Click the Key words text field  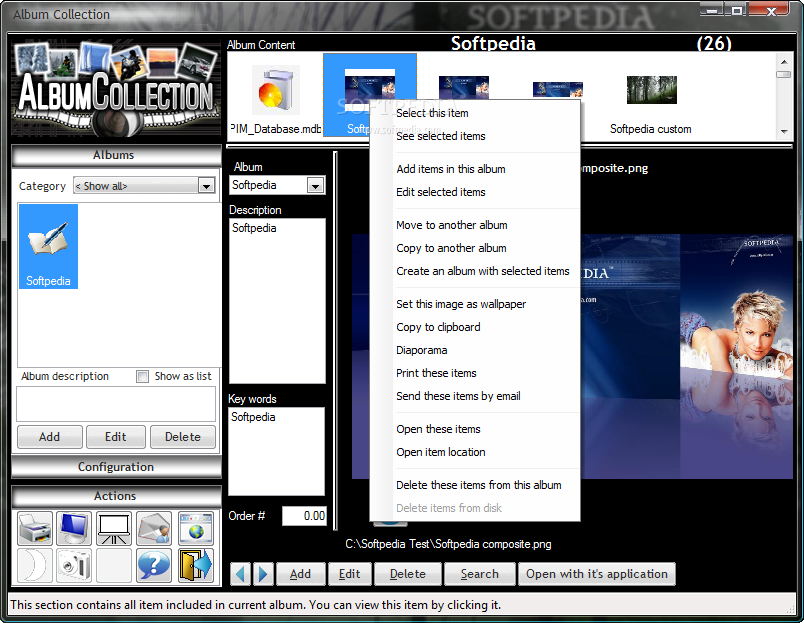(276, 451)
